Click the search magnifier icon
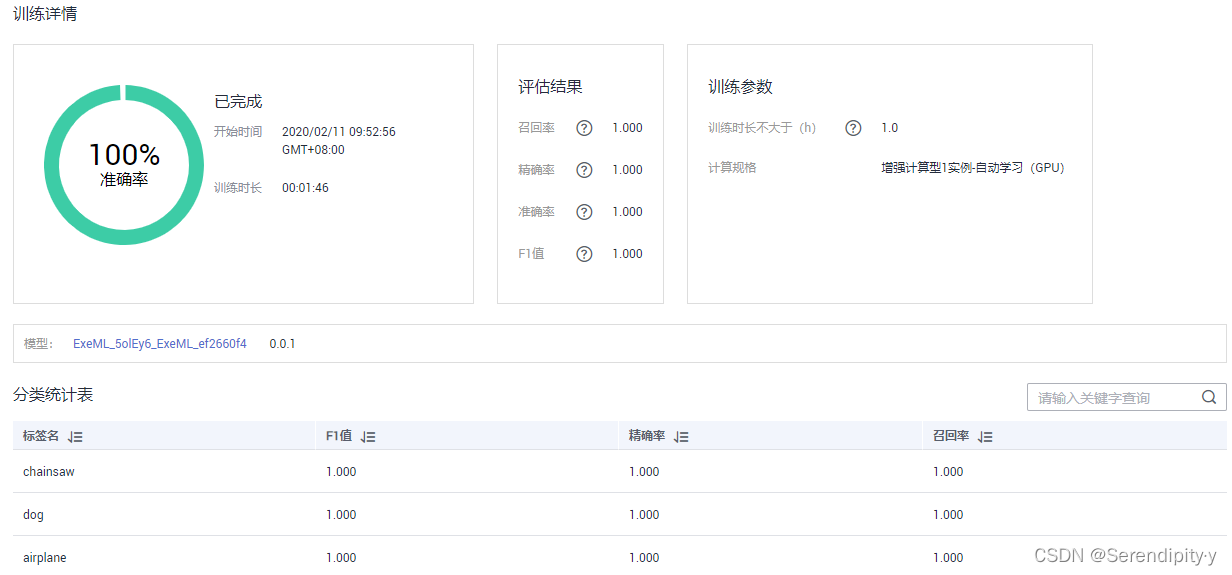1232x575 pixels. click(1209, 397)
